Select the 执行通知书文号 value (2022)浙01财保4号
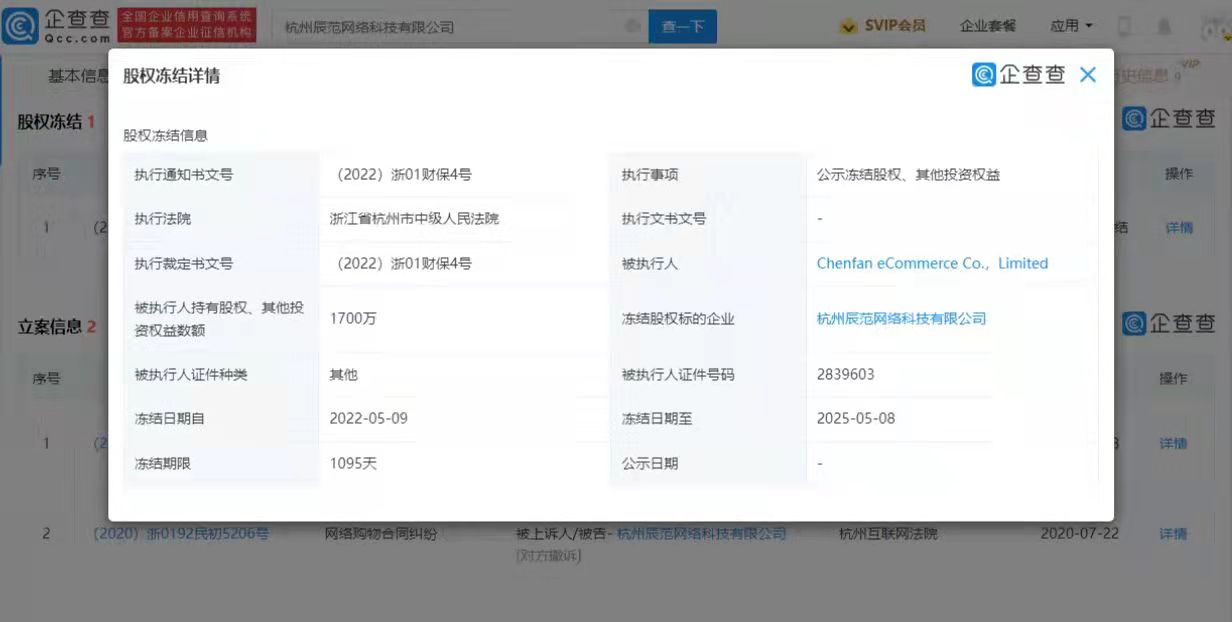 click(x=400, y=174)
